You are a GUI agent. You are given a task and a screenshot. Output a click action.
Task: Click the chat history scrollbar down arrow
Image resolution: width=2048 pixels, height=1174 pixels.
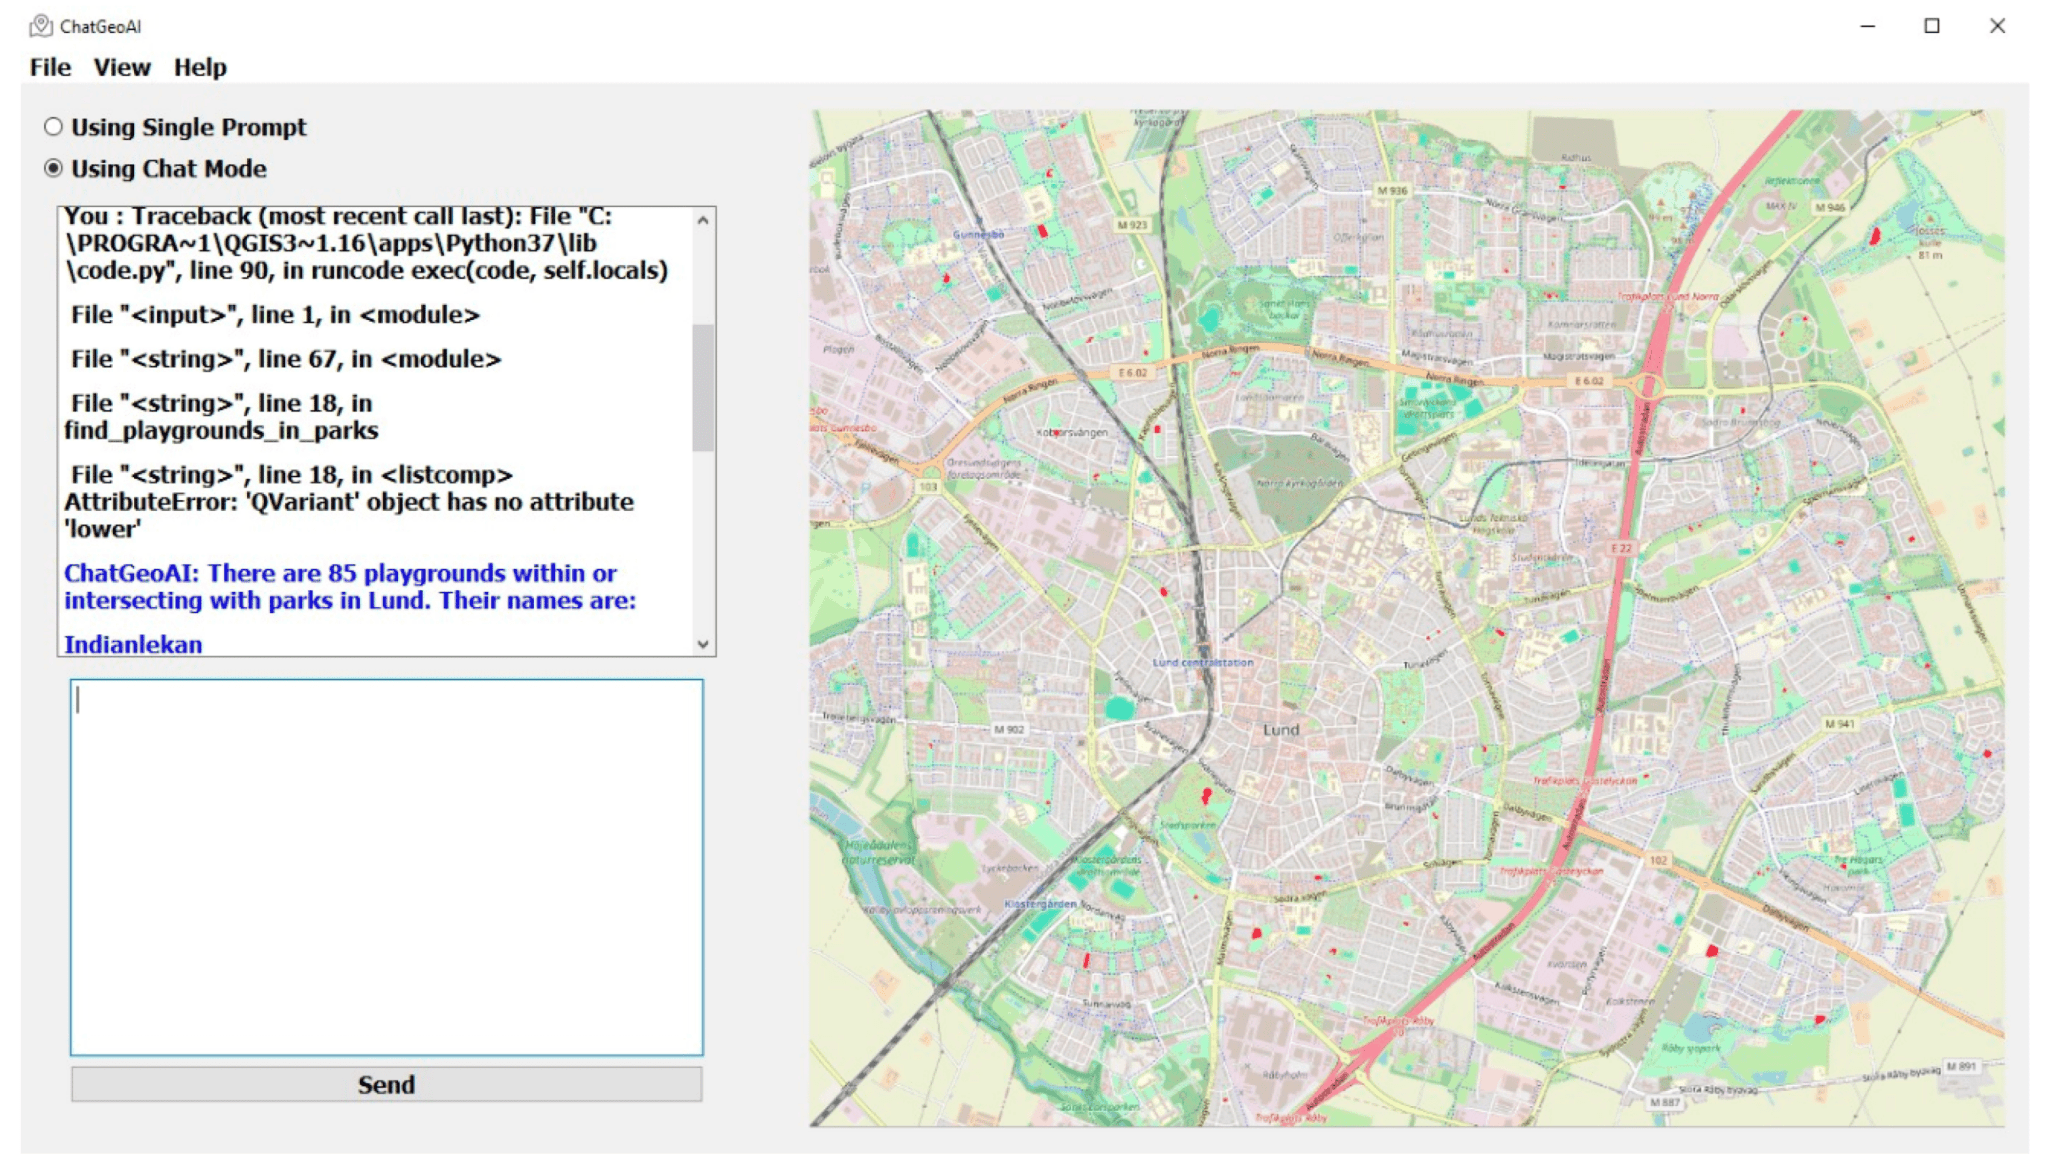point(702,642)
